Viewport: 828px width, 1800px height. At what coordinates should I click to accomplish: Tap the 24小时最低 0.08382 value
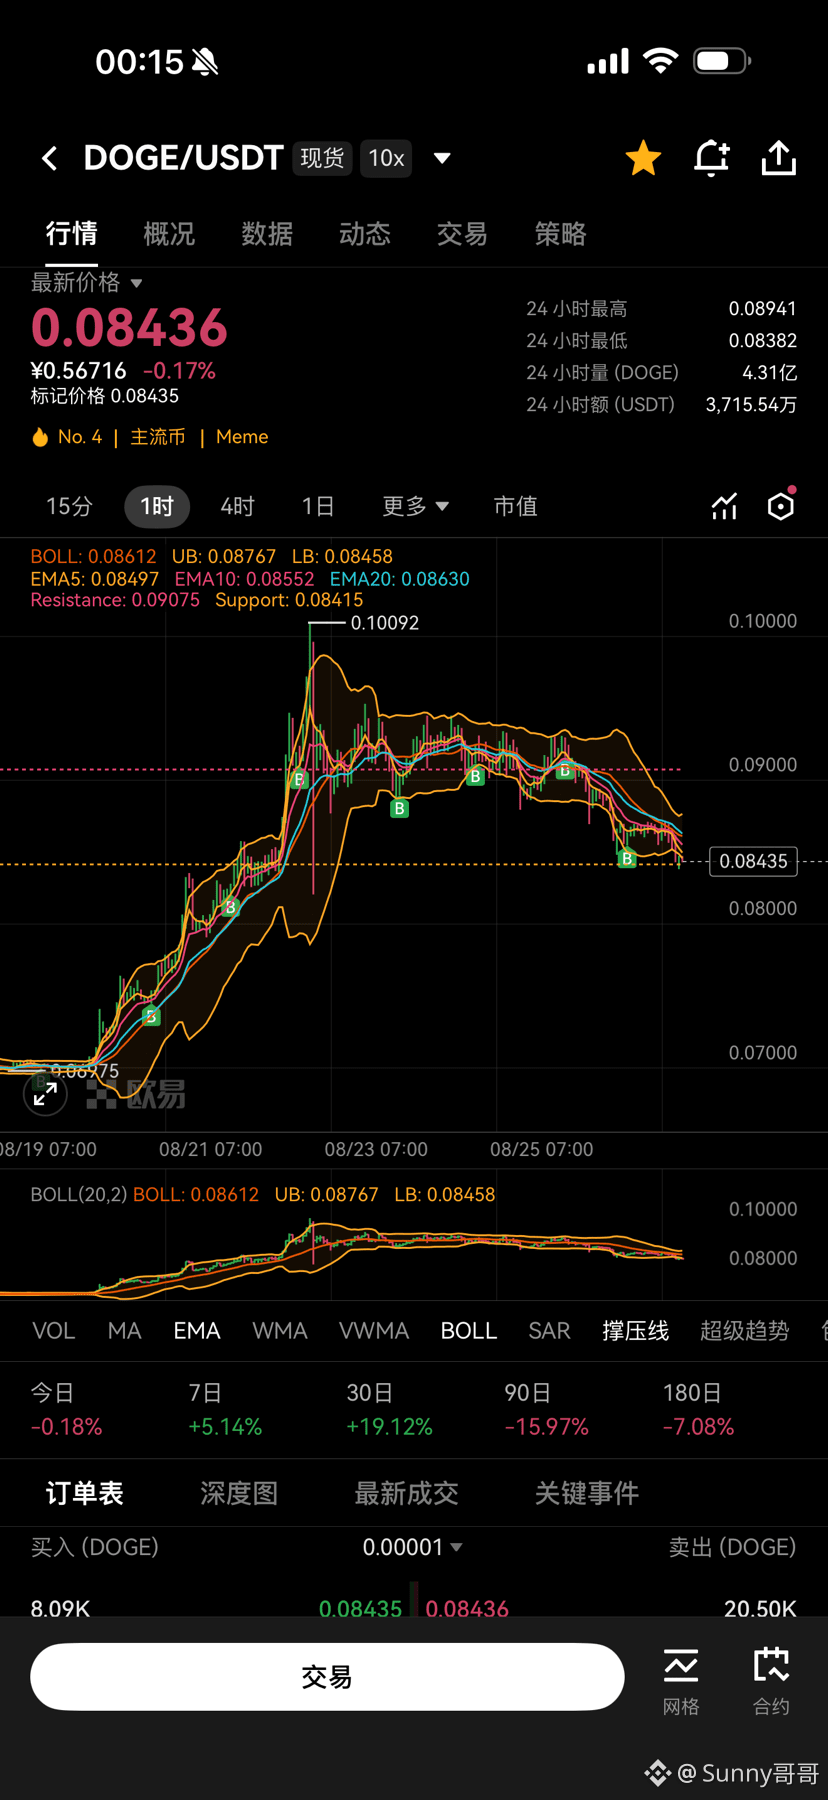[763, 341]
